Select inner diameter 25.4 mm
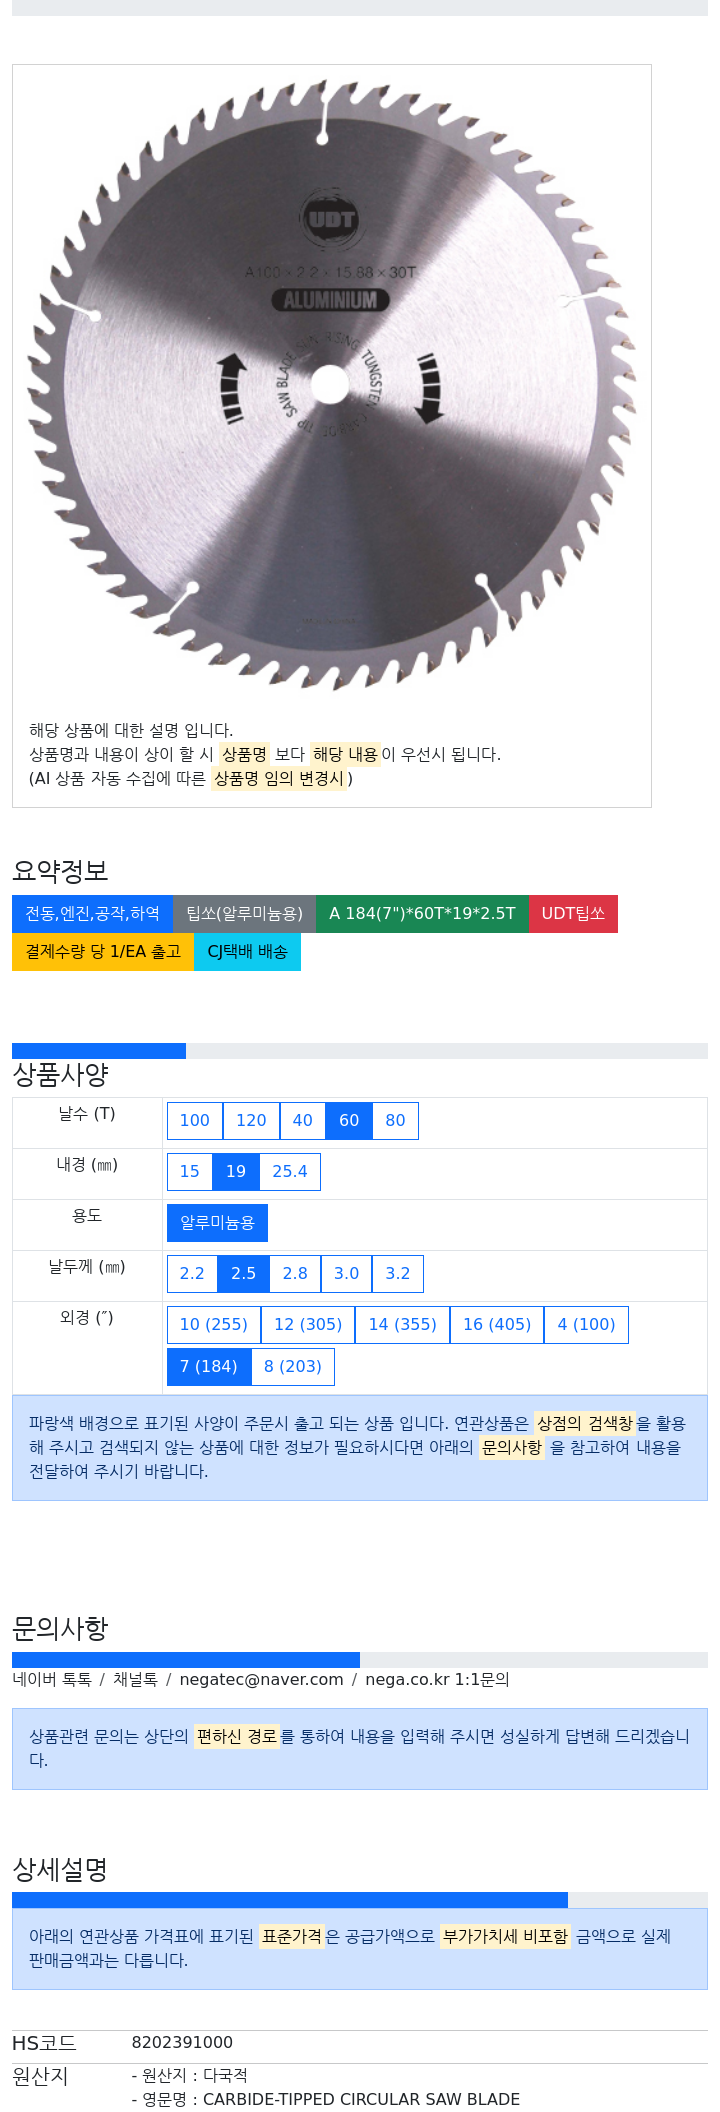This screenshot has height=2112, width=720. pos(290,1171)
